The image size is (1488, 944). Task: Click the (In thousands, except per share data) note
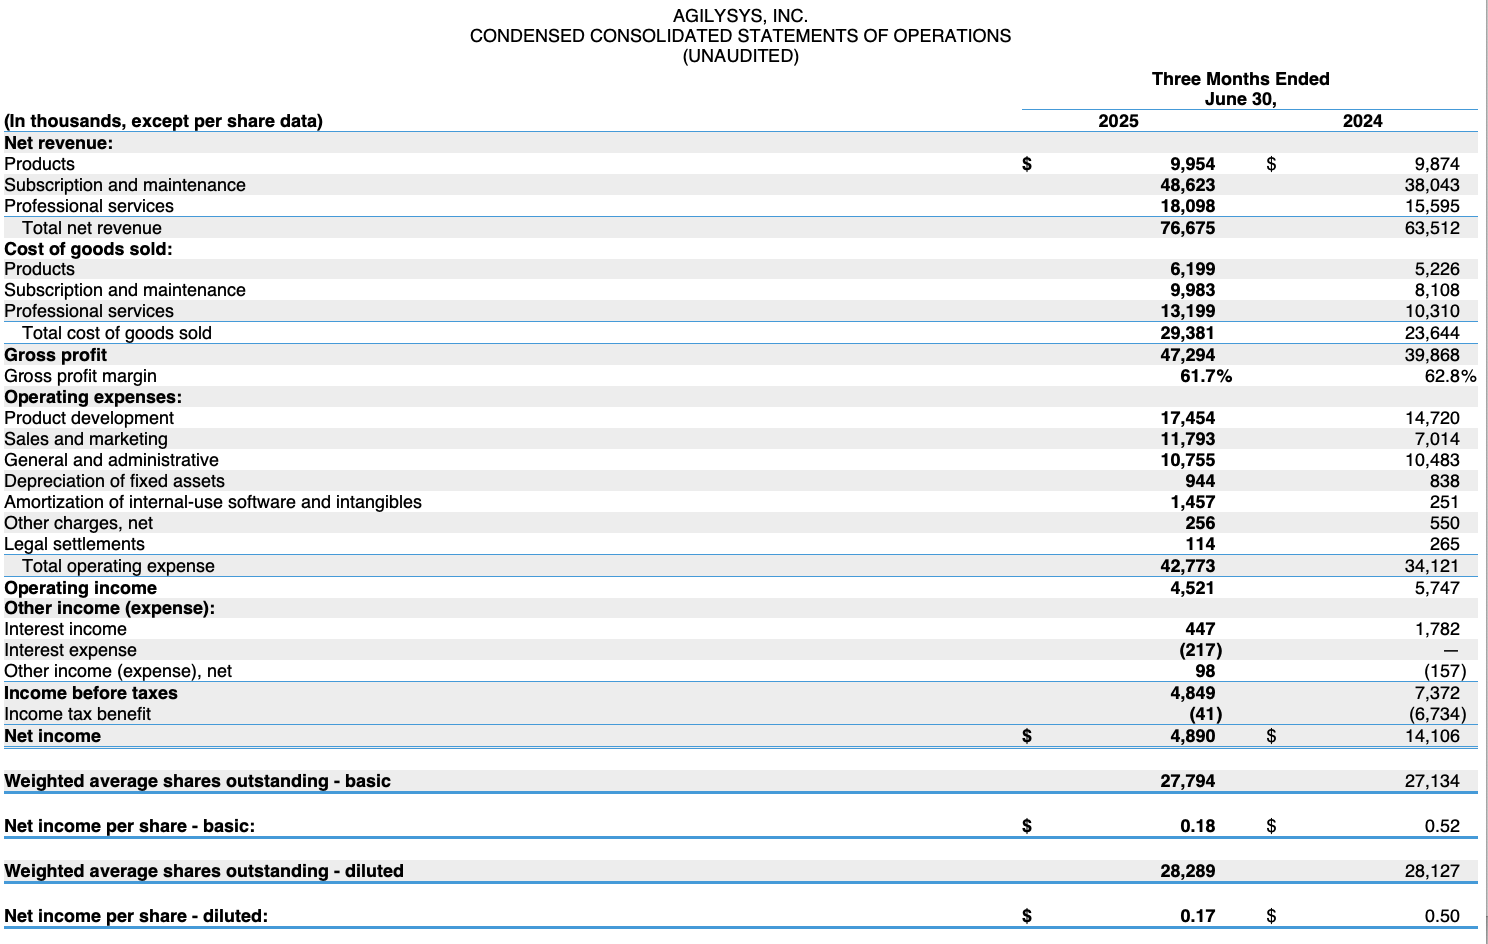tap(163, 121)
